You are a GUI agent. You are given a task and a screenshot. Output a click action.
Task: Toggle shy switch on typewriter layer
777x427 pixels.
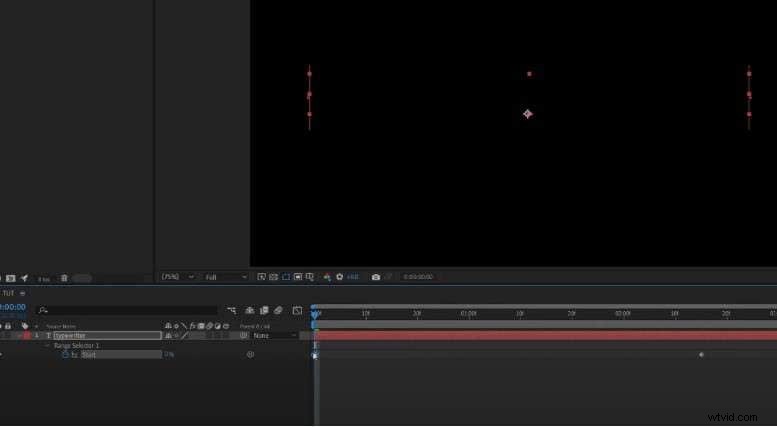tap(168, 335)
